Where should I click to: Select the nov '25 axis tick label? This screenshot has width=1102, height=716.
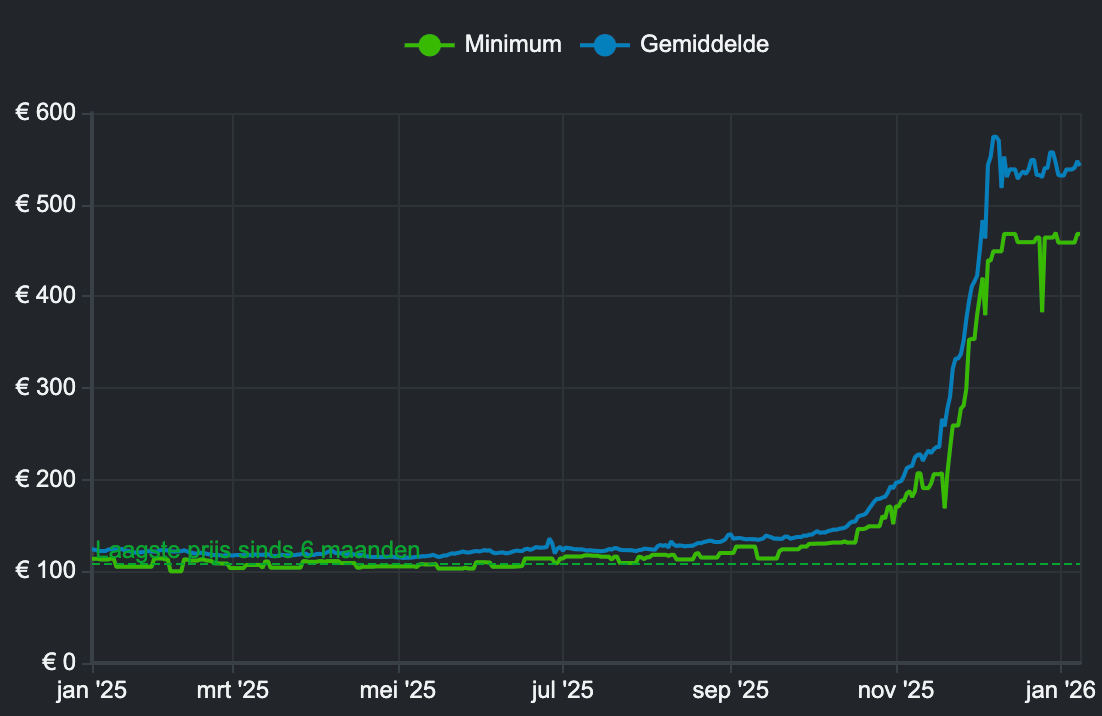coord(896,690)
